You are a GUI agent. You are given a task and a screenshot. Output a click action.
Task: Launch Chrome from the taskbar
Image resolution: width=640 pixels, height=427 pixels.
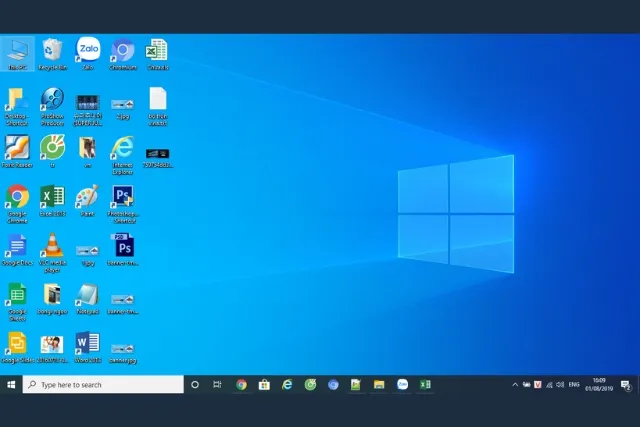click(241, 384)
